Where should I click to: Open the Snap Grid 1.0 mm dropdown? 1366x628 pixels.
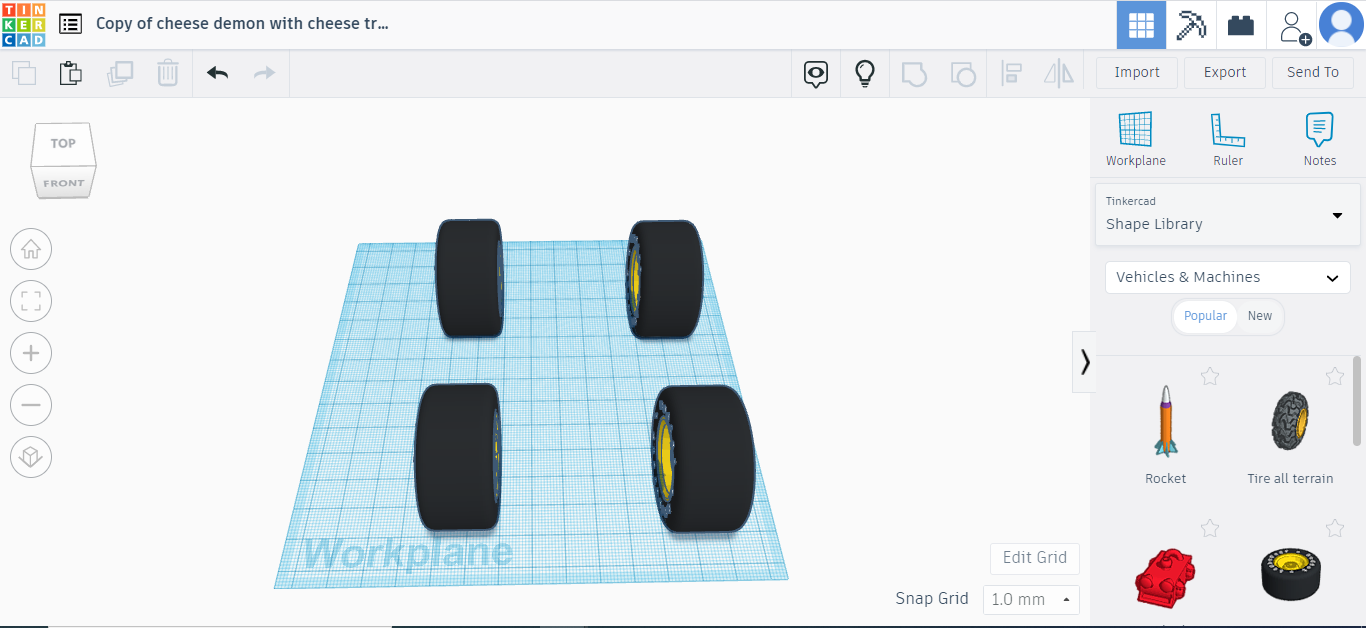[1031, 600]
